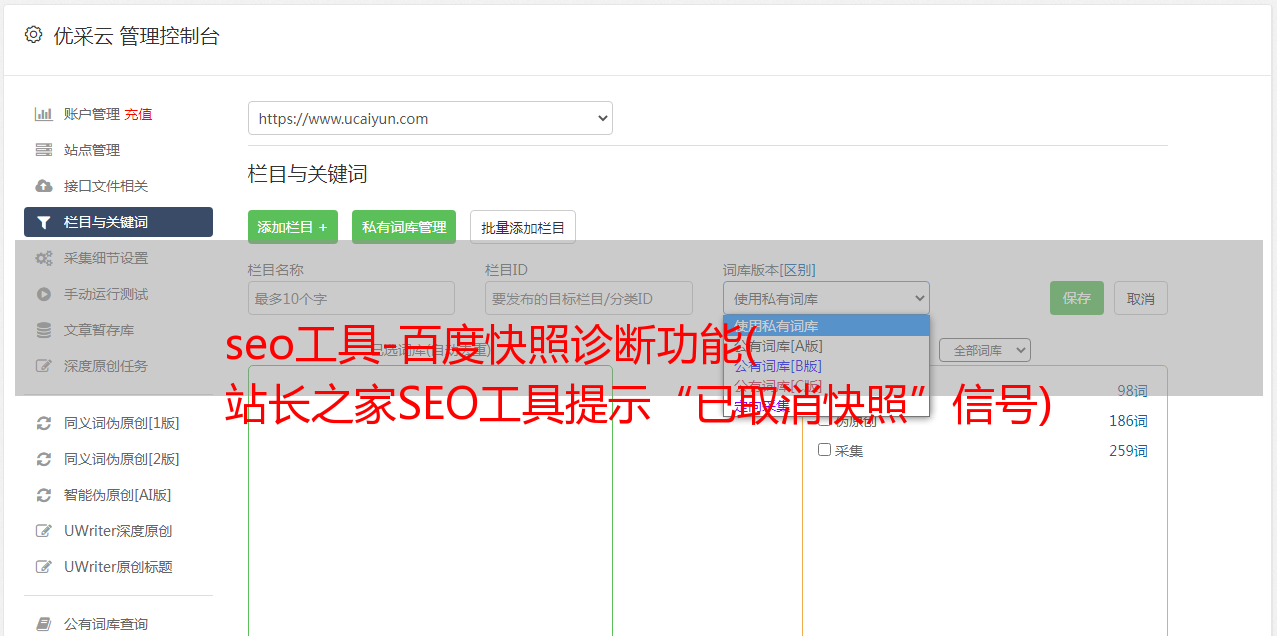Open 文章暂存库 via its database icon
The image size is (1277, 636).
[x=44, y=330]
